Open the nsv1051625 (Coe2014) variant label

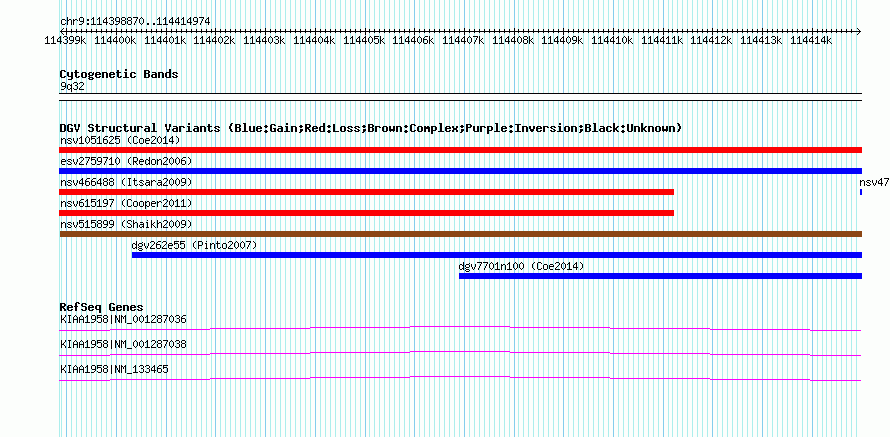[120, 140]
